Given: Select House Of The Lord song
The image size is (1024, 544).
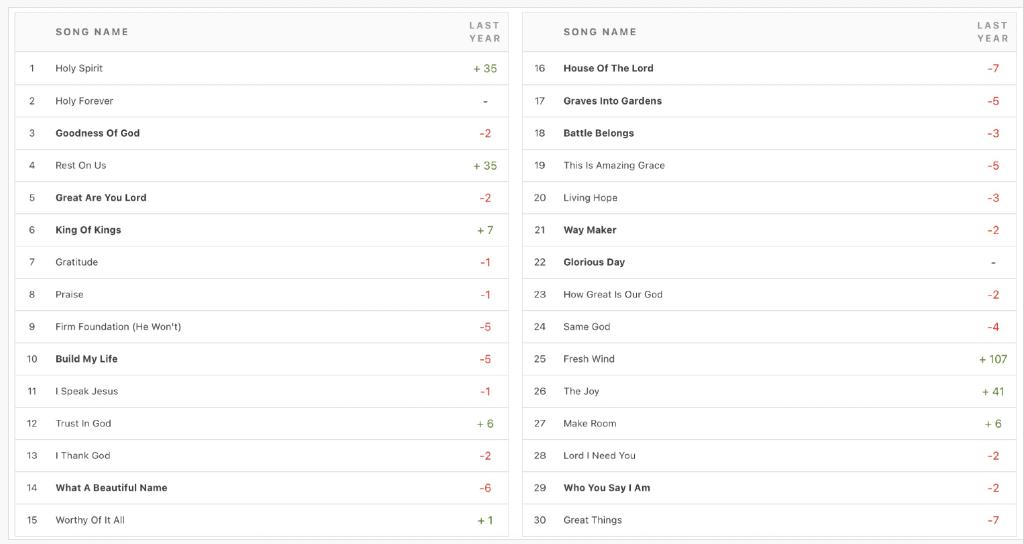Looking at the screenshot, I should [x=608, y=69].
